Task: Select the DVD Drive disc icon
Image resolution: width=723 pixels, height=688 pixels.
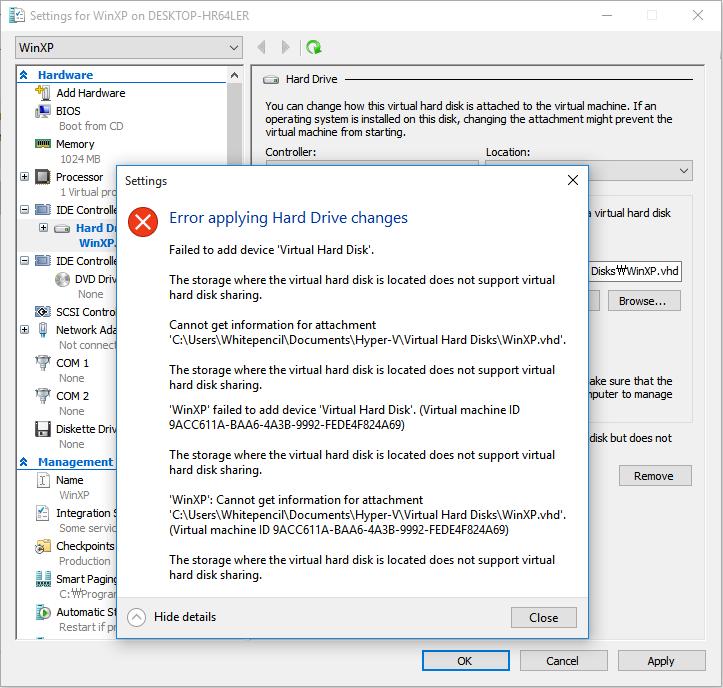Action: click(62, 279)
